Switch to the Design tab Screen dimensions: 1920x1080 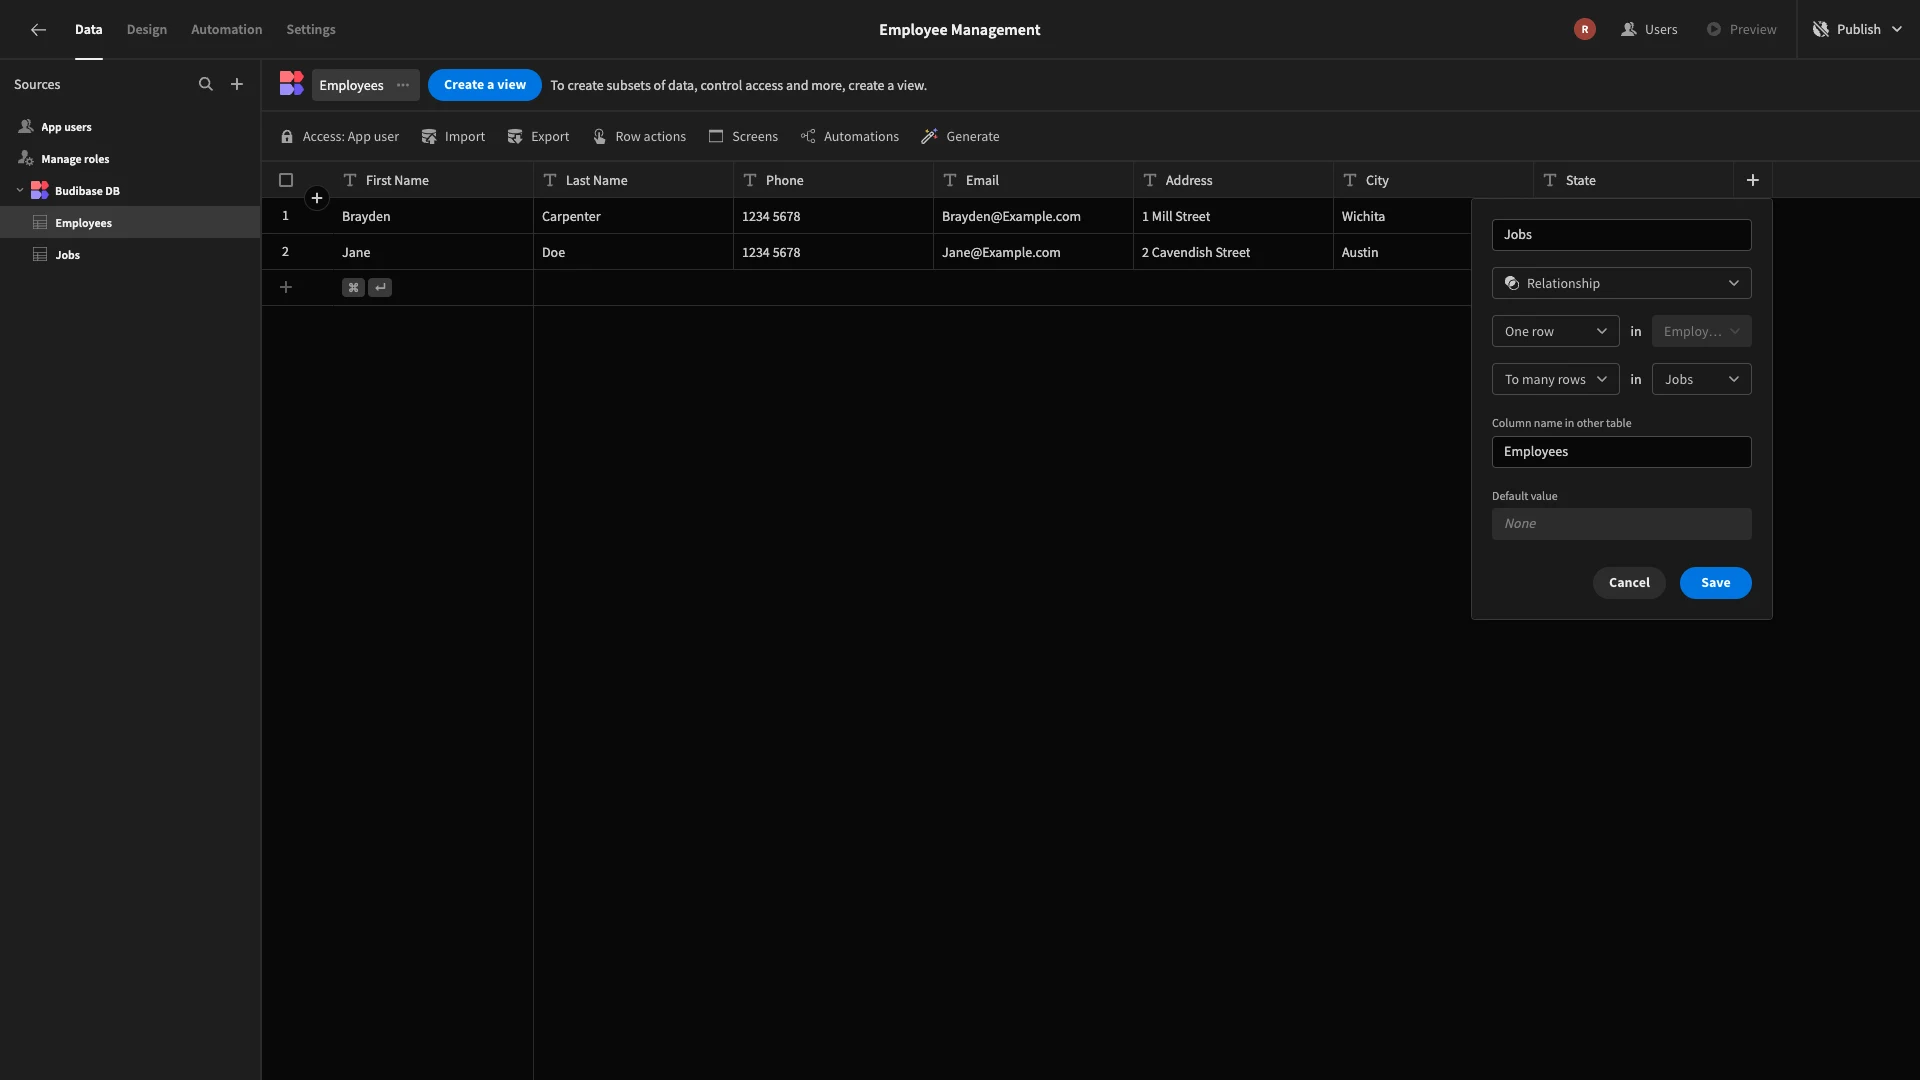(x=147, y=30)
